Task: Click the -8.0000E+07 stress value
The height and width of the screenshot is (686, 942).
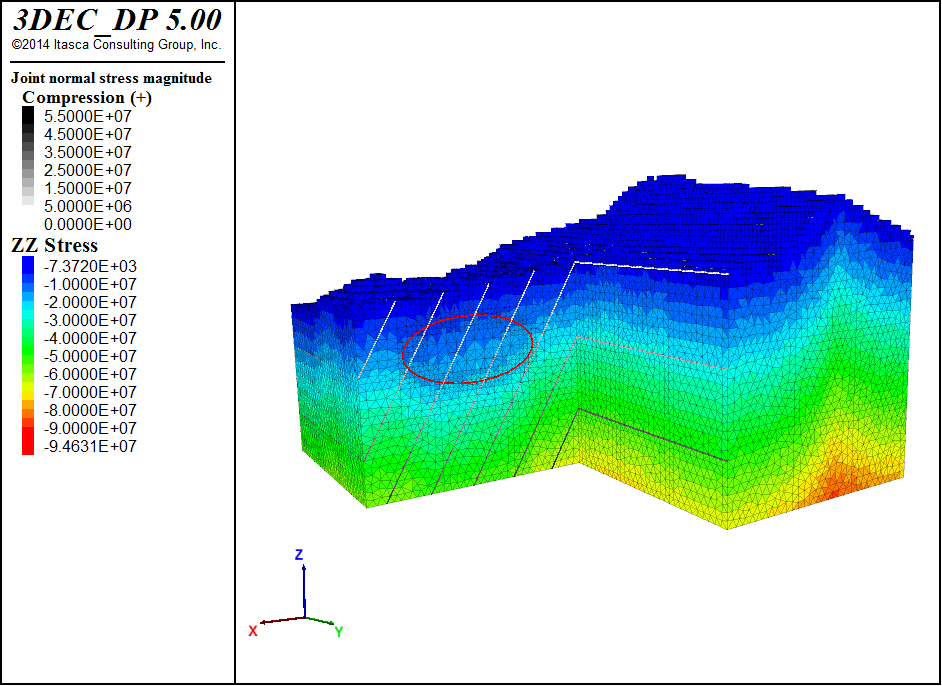Action: [x=90, y=410]
